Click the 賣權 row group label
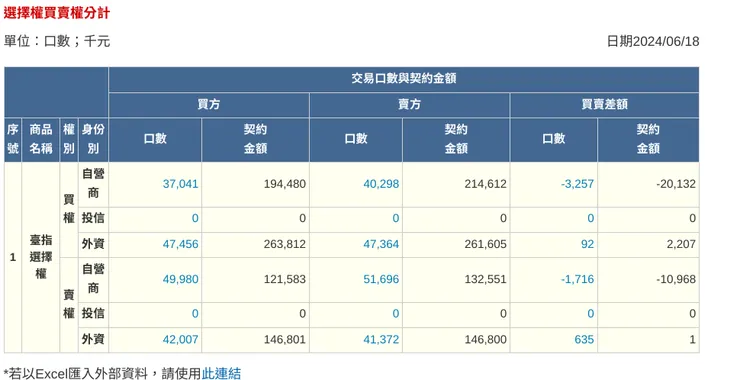740x380 pixels. pos(69,304)
